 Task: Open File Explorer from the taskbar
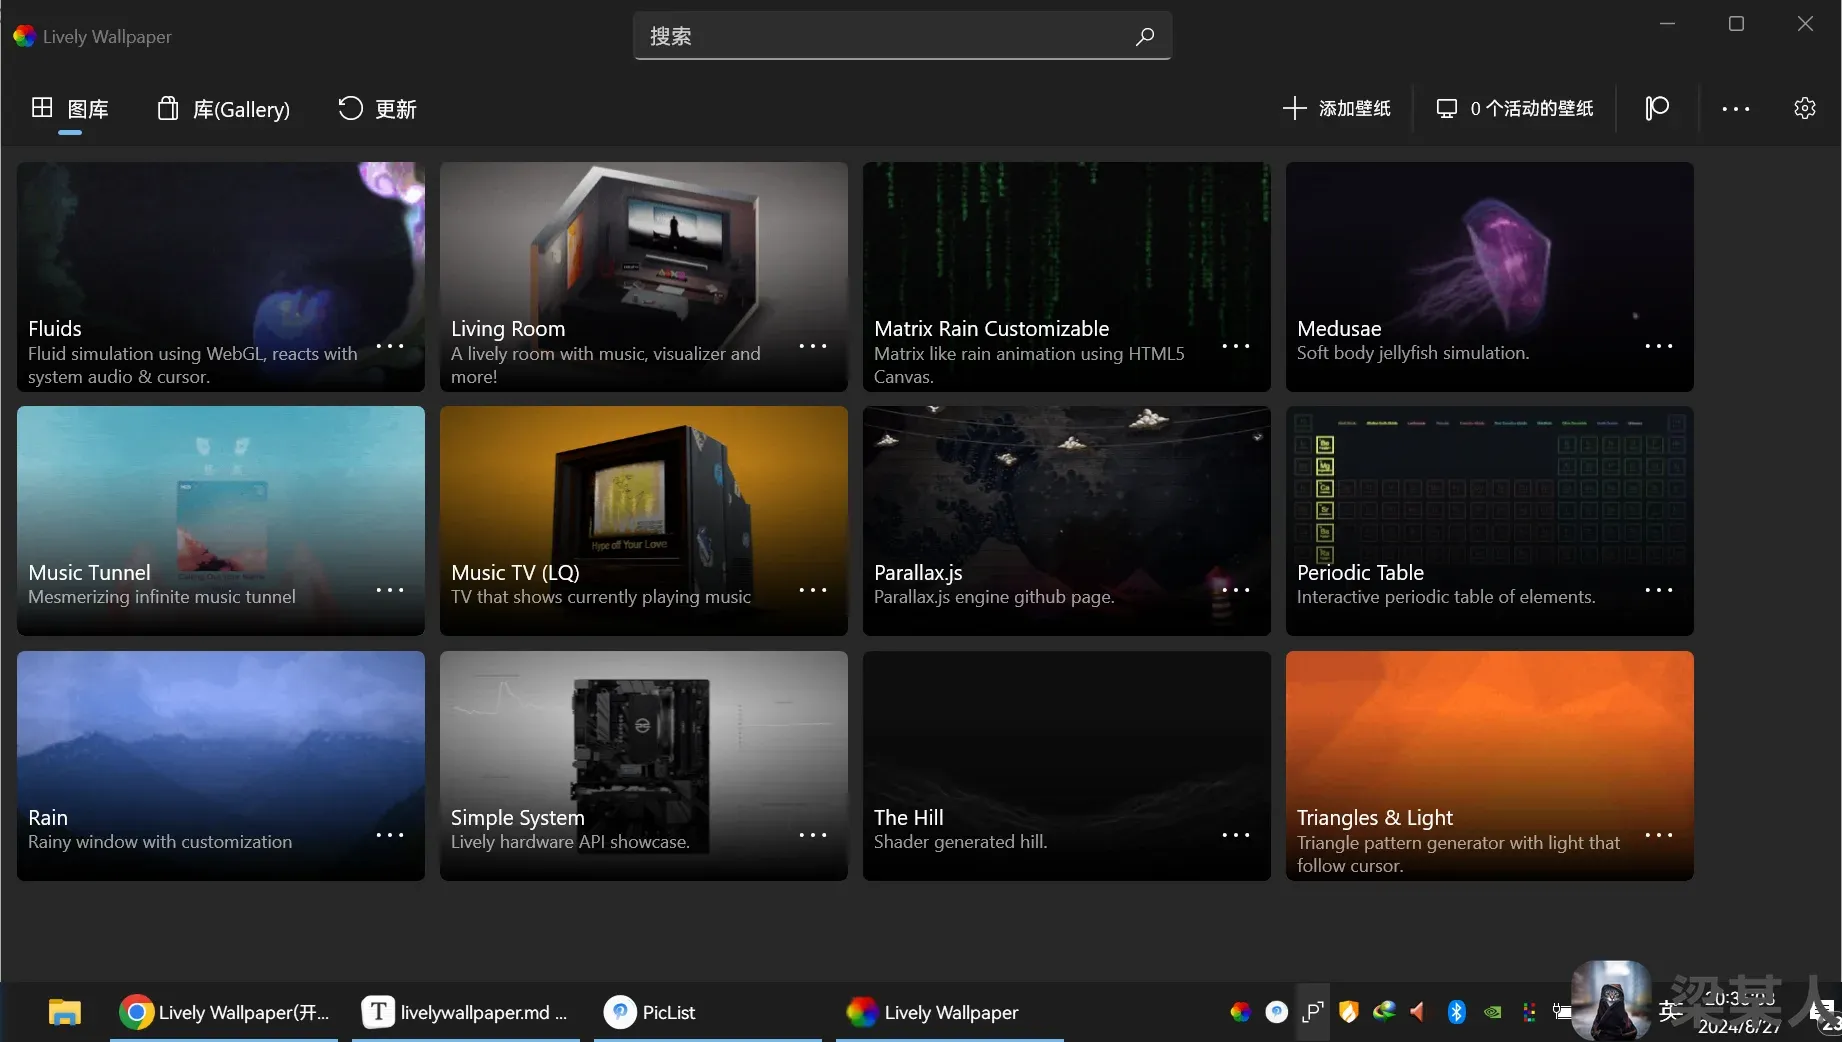65,1012
